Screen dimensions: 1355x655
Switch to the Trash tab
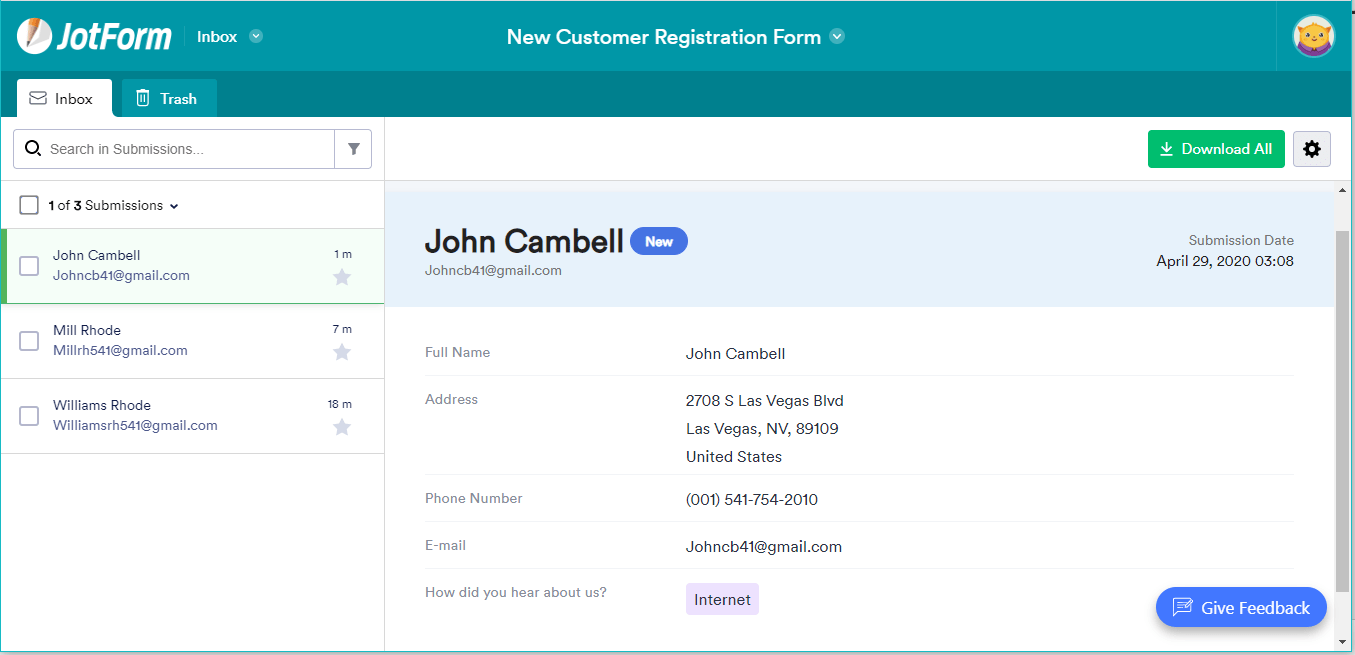[169, 98]
